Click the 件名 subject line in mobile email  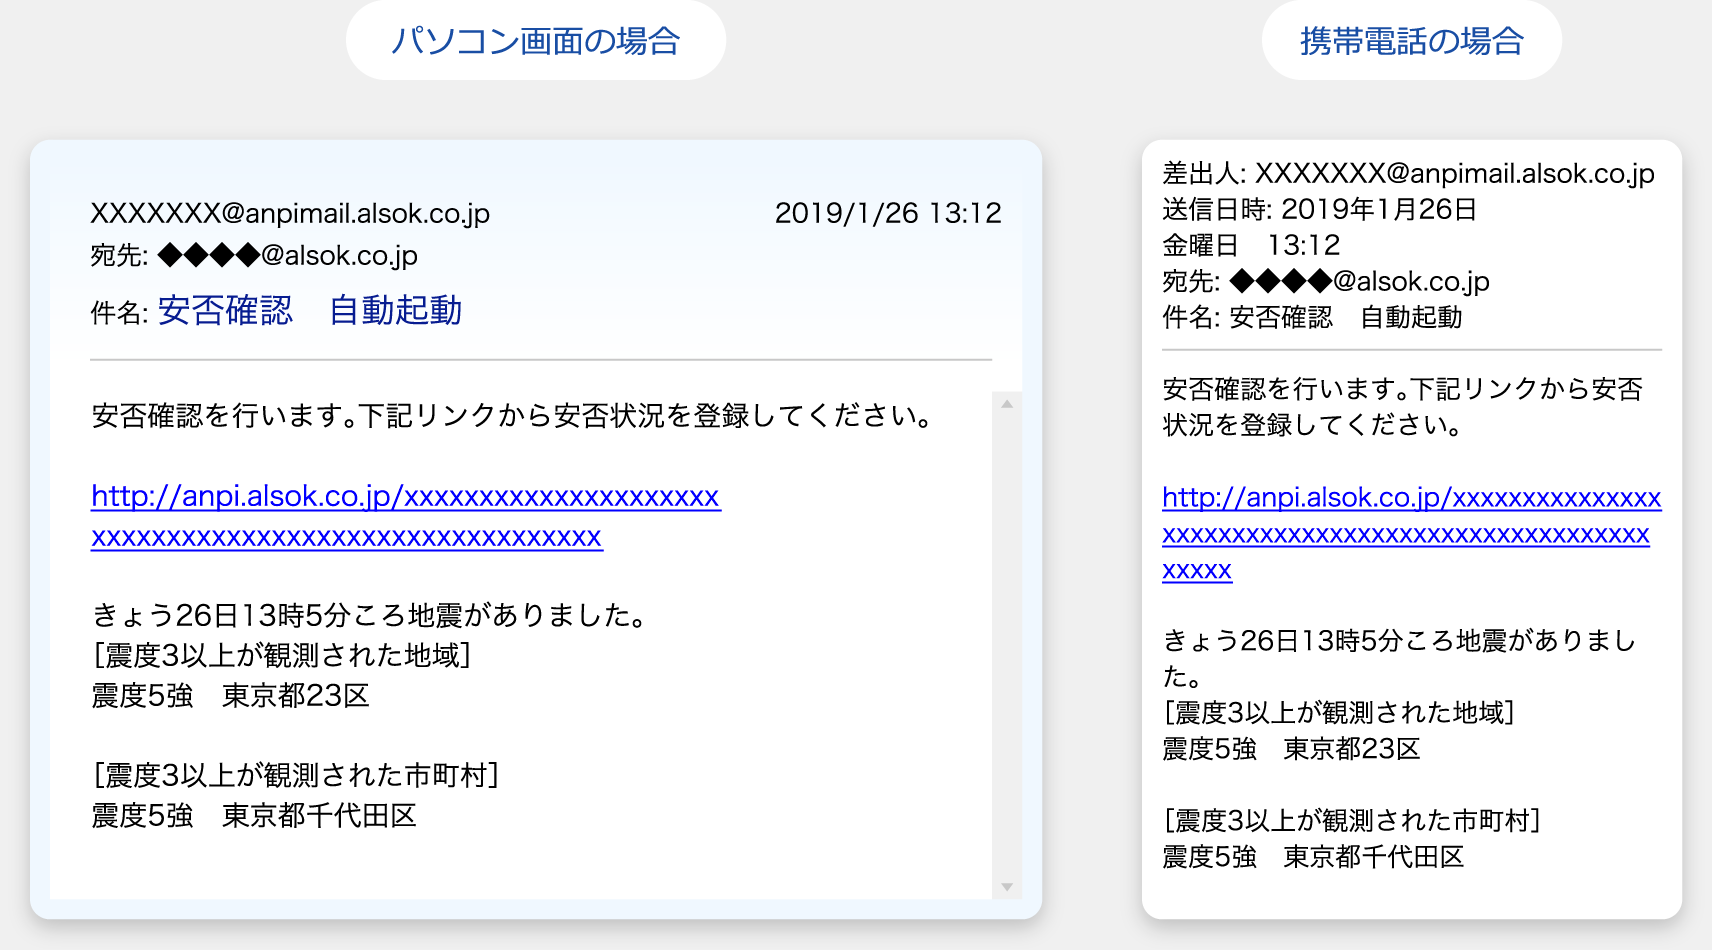pos(1311,318)
